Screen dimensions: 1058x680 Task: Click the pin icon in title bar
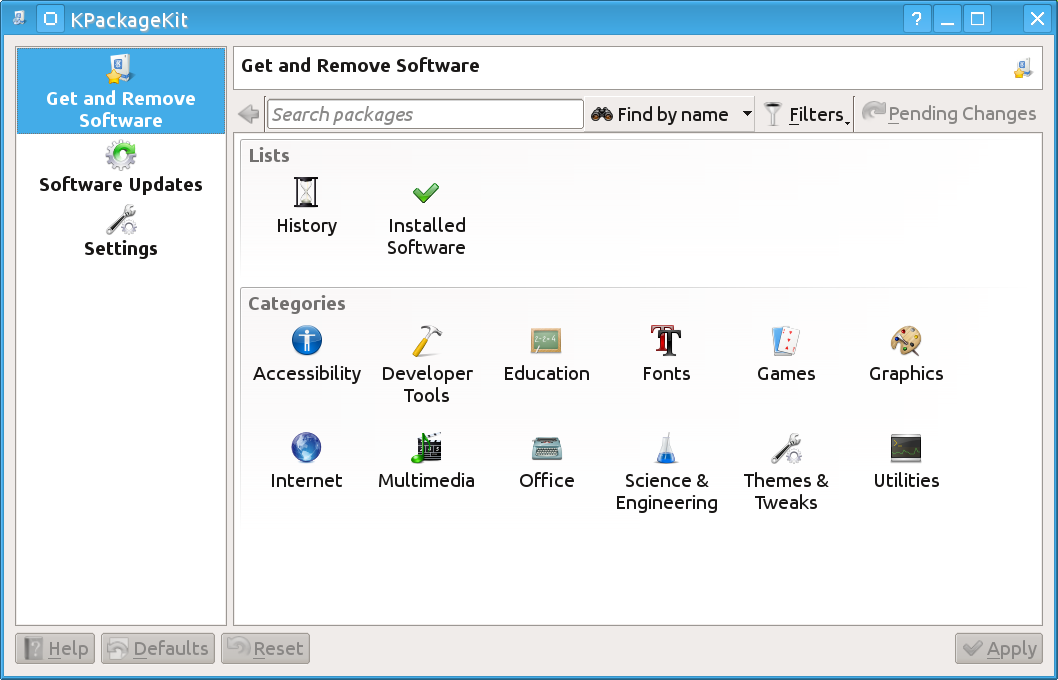pos(51,19)
